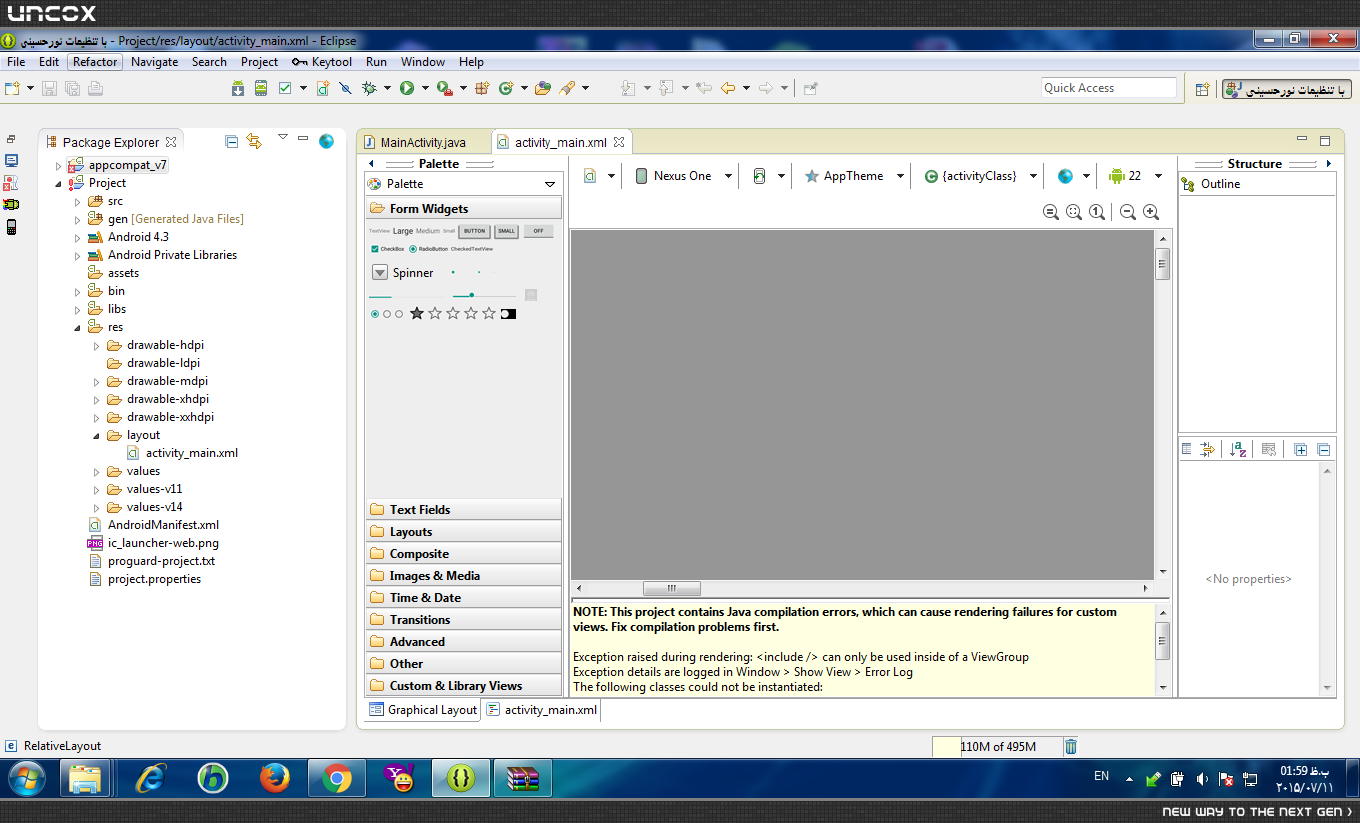Click the Open Type folder icon
Image resolution: width=1360 pixels, height=823 pixels.
click(543, 88)
